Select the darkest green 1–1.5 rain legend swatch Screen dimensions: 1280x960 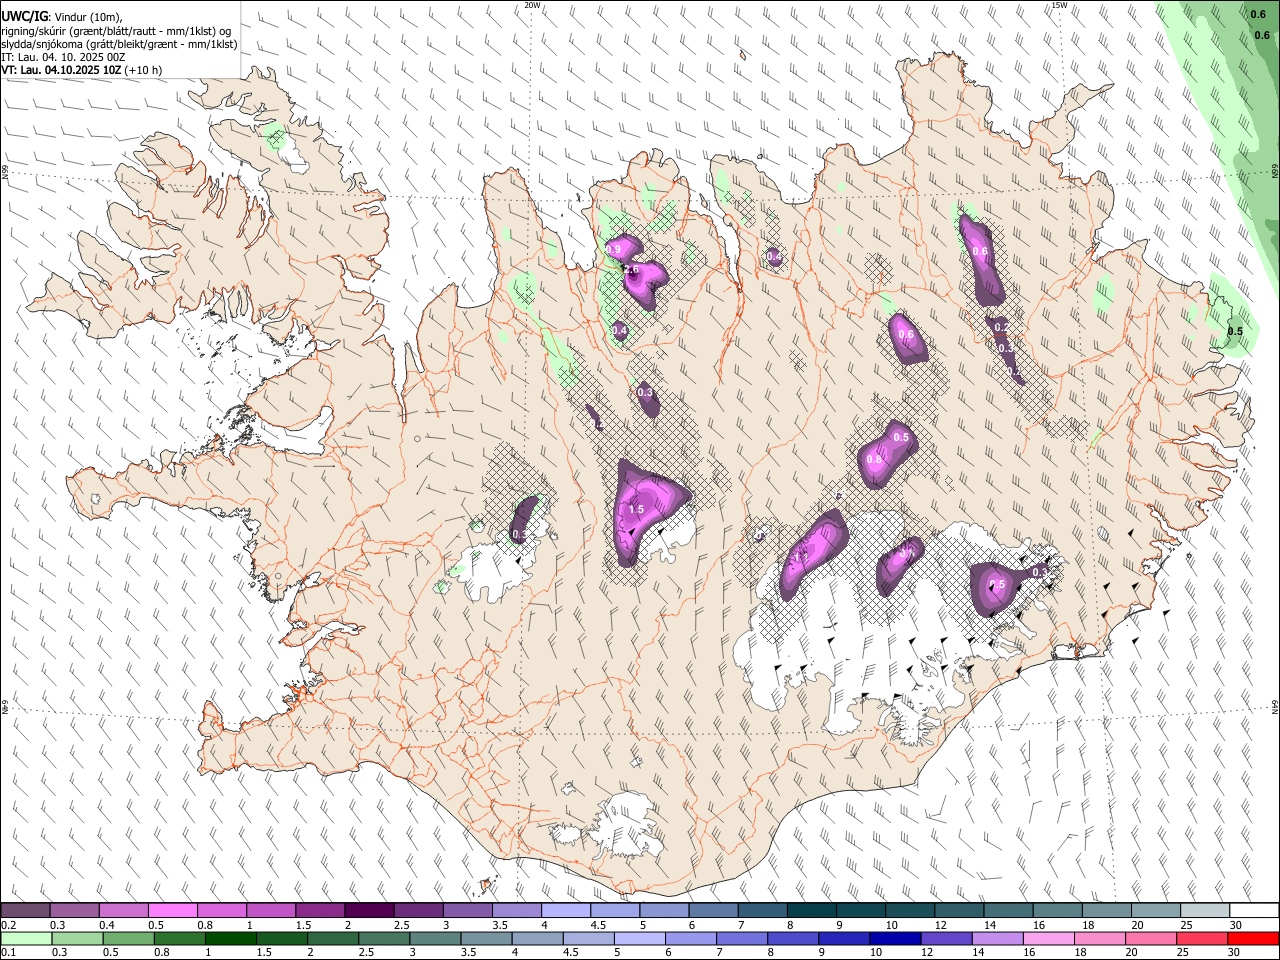(x=230, y=939)
